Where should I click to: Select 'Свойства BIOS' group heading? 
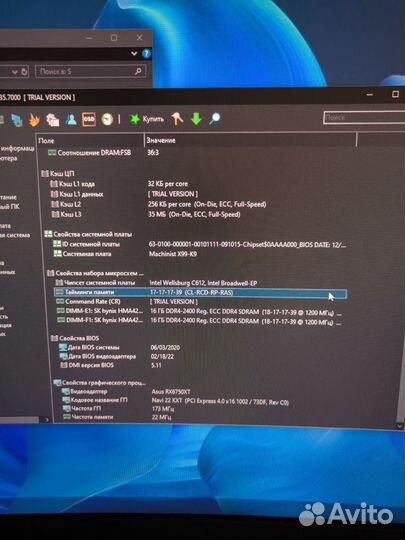pos(75,338)
